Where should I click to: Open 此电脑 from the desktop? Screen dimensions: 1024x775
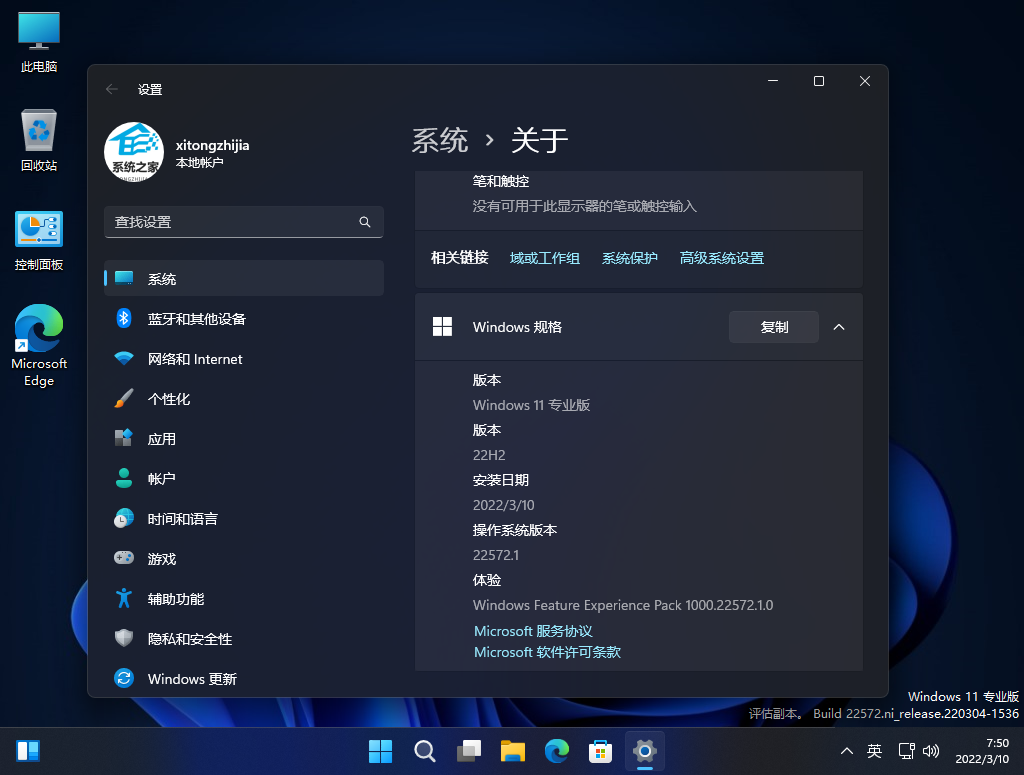[x=37, y=40]
